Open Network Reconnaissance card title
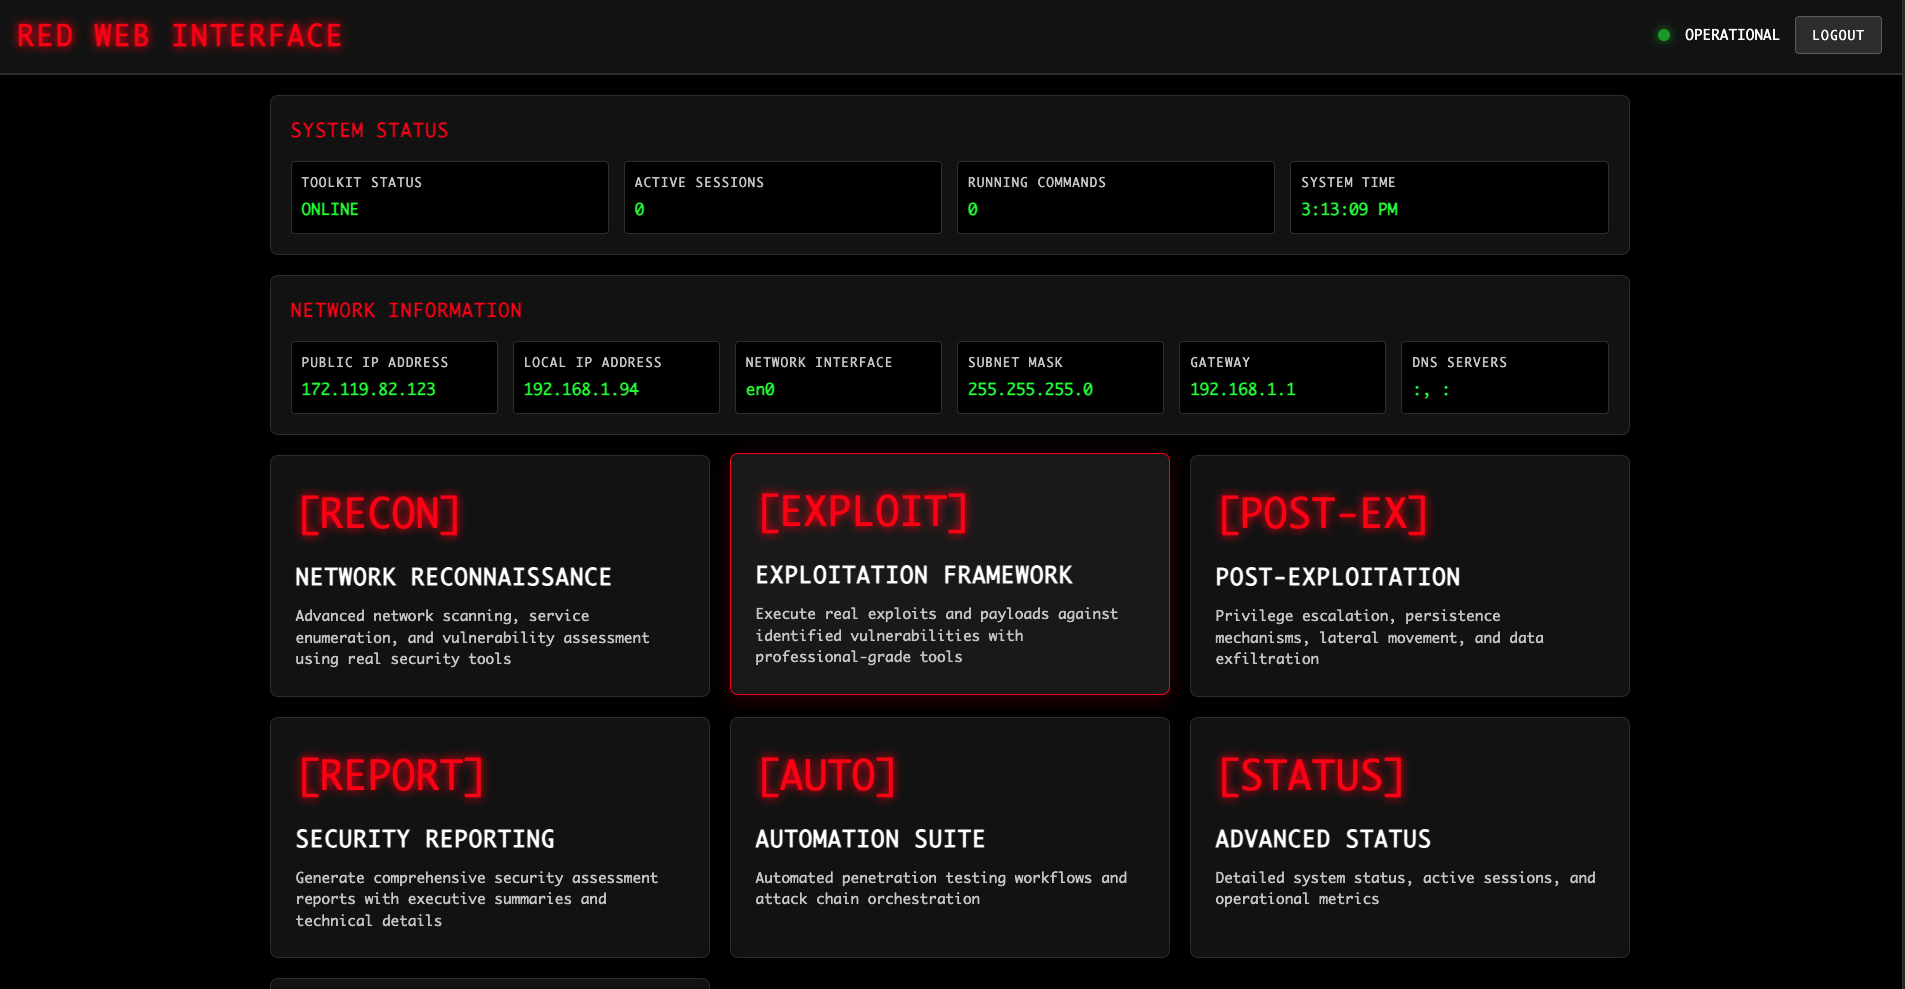1905x989 pixels. (453, 577)
